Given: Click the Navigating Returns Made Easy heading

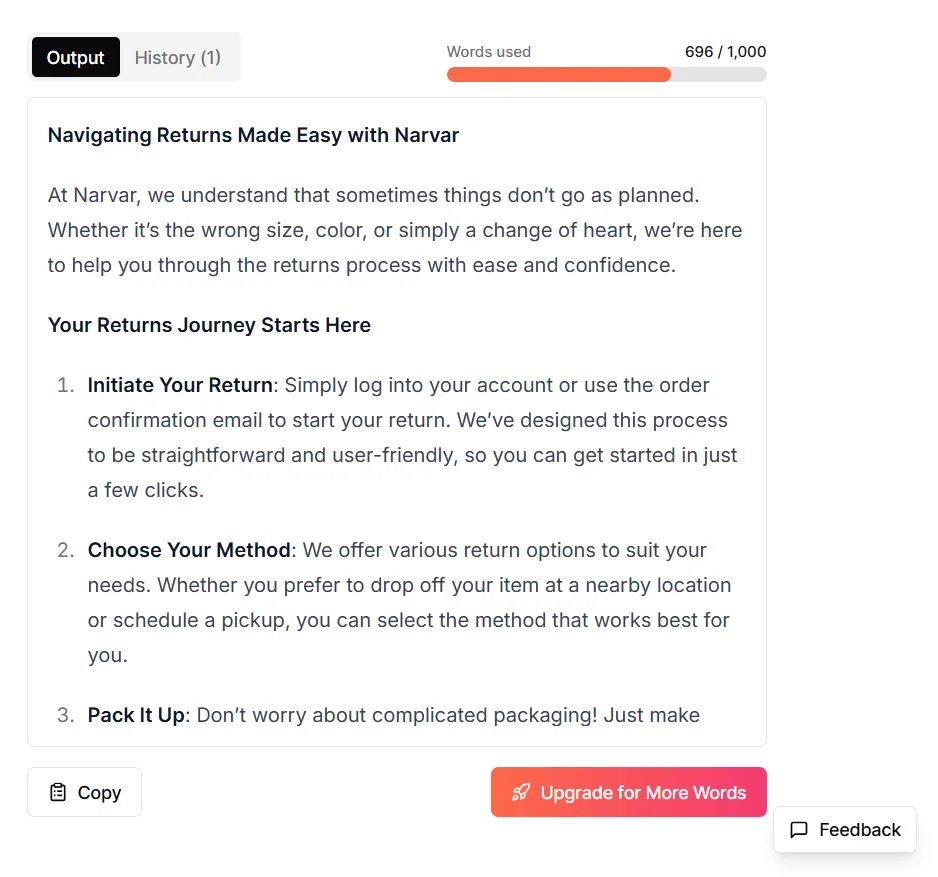Looking at the screenshot, I should click(x=253, y=135).
